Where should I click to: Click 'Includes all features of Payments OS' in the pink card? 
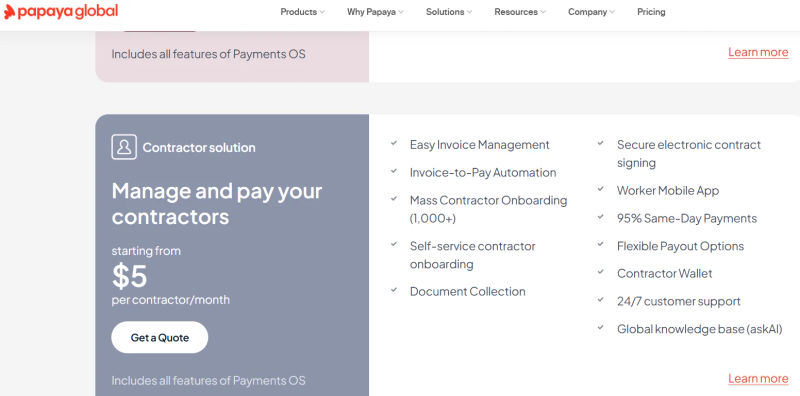pos(208,54)
